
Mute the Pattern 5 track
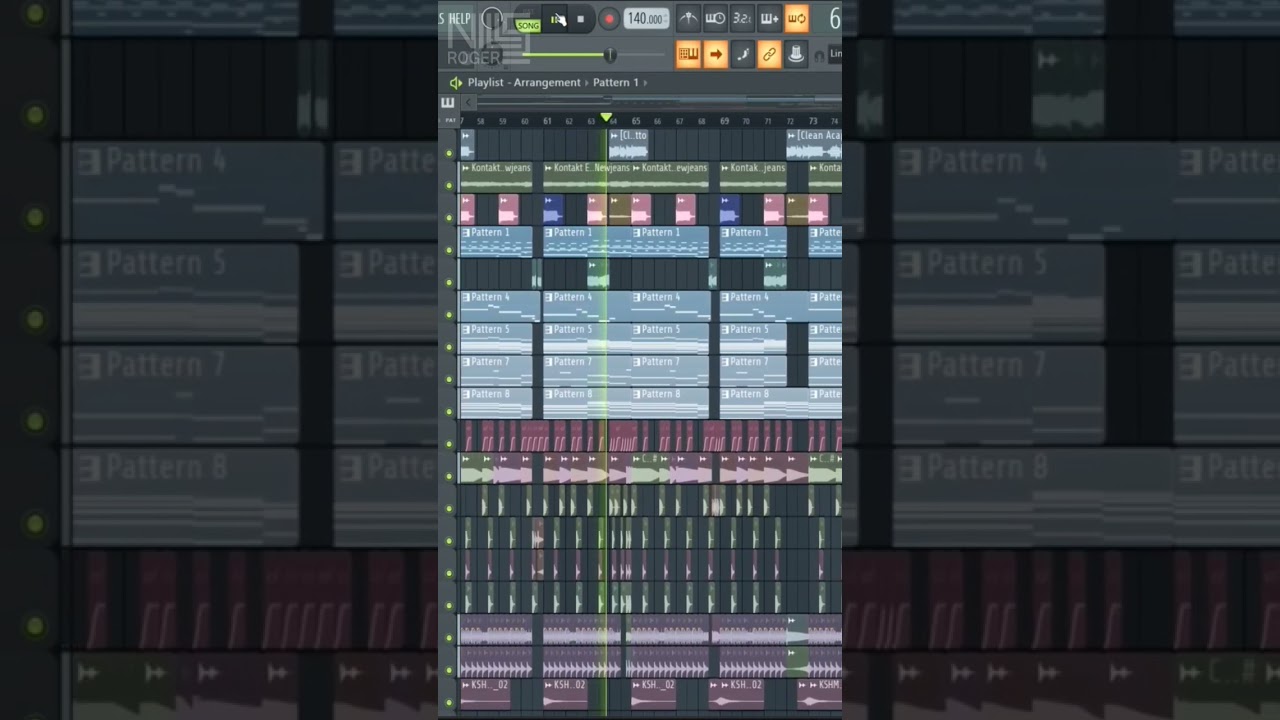[449, 347]
